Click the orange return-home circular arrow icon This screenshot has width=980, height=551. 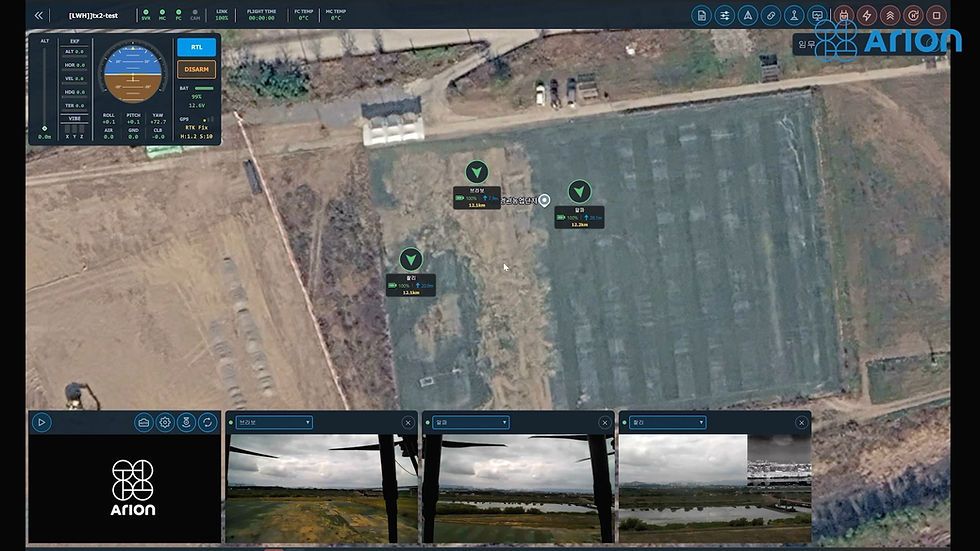tap(913, 16)
